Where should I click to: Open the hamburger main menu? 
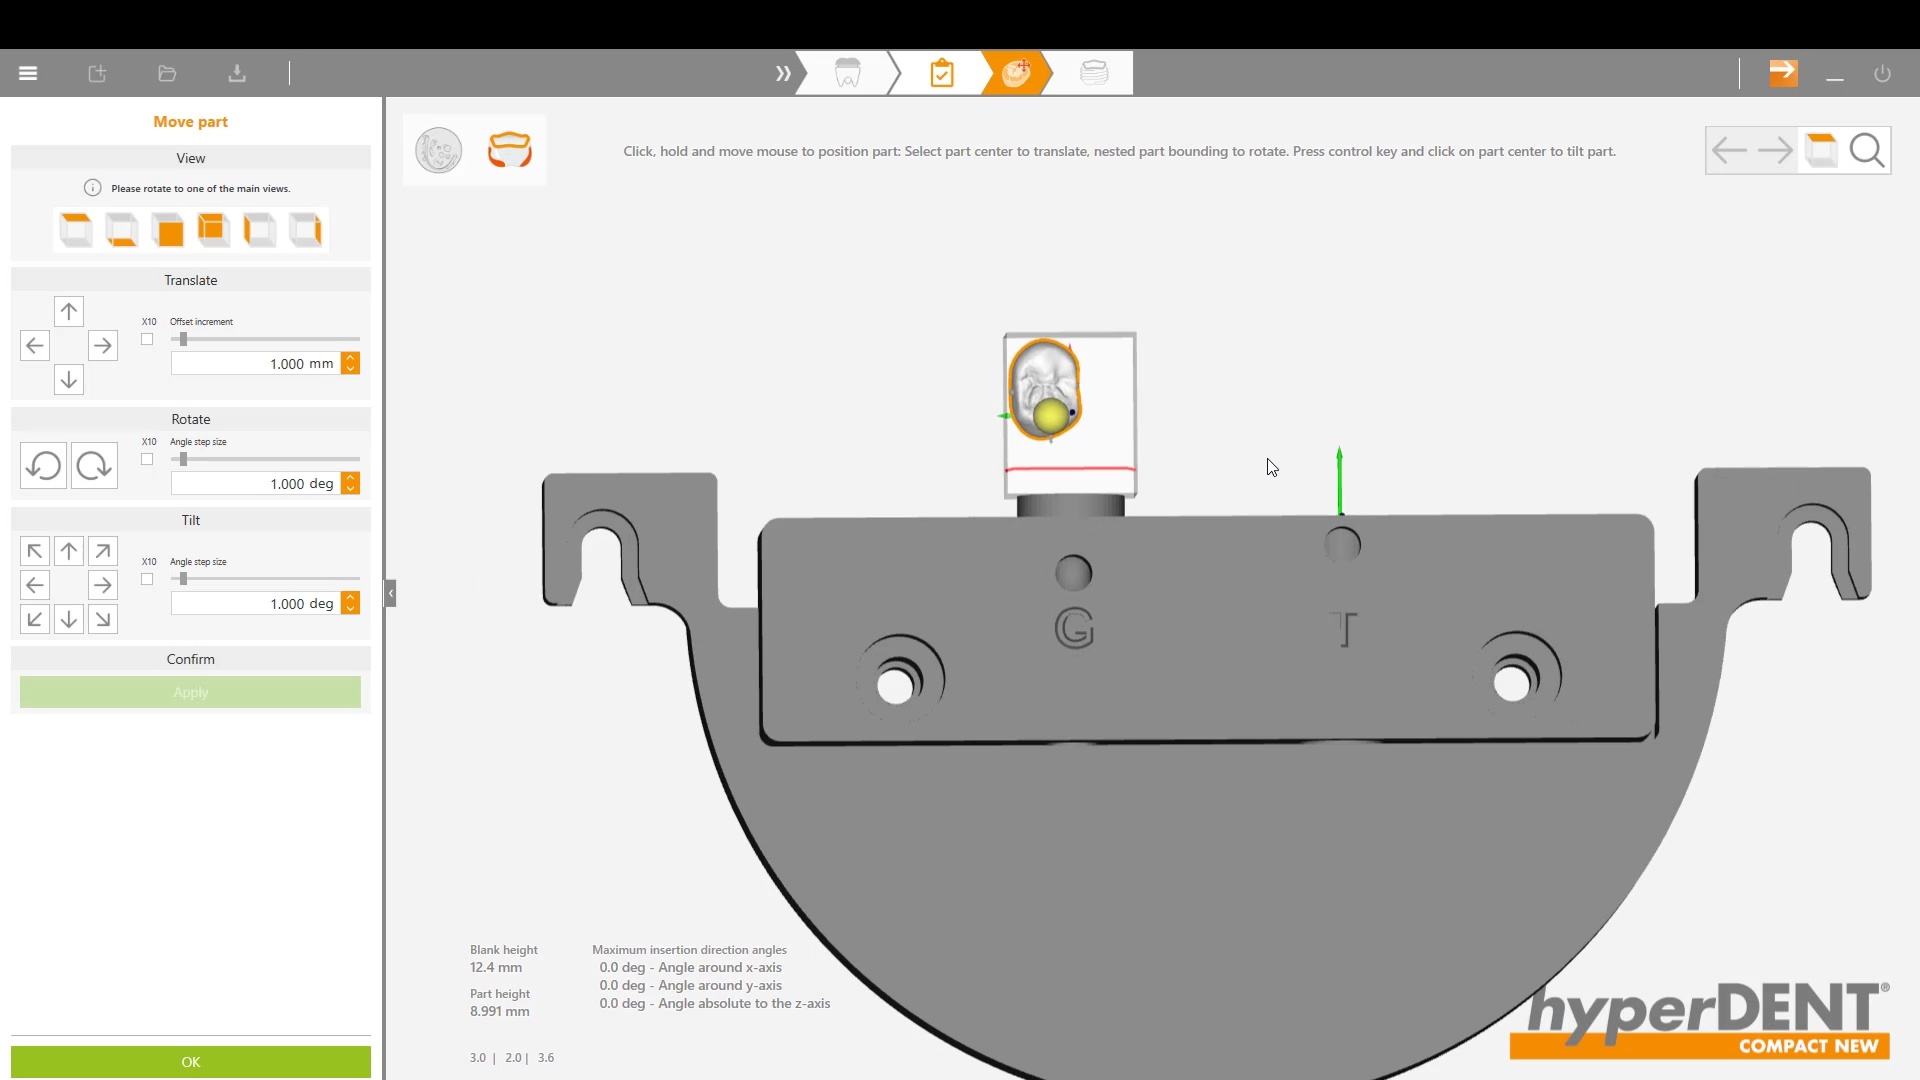click(x=28, y=73)
